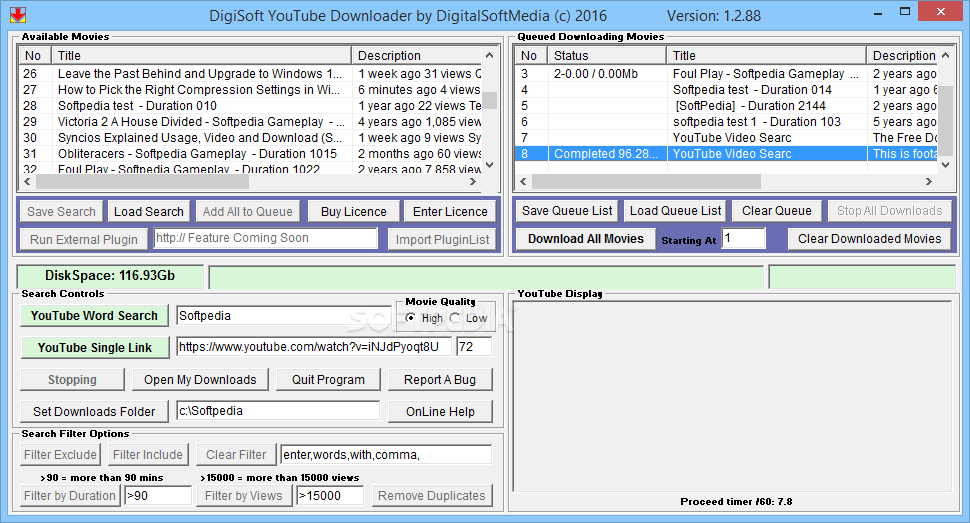Viewport: 970px width, 523px height.
Task: Click the Stop All Downloads button
Action: tap(889, 211)
